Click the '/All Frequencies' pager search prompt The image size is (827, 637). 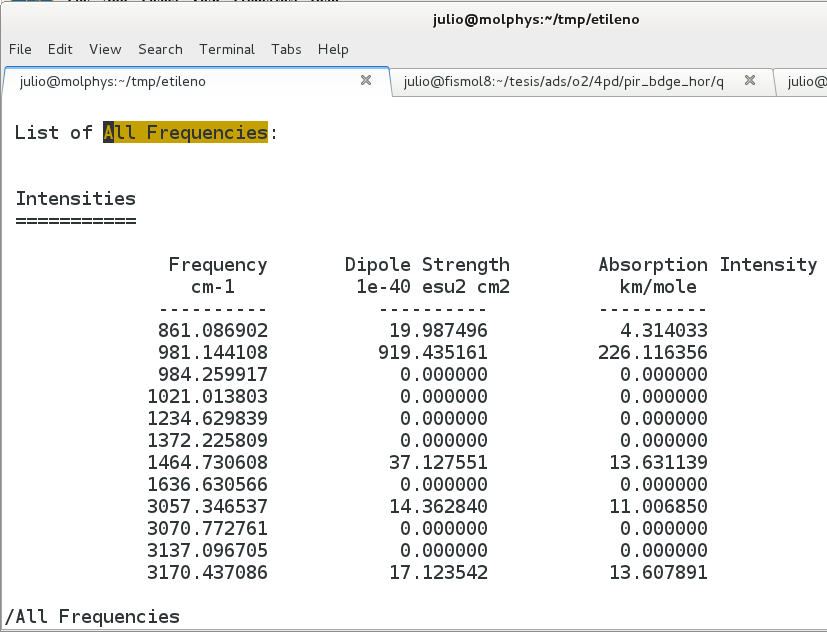coord(92,616)
